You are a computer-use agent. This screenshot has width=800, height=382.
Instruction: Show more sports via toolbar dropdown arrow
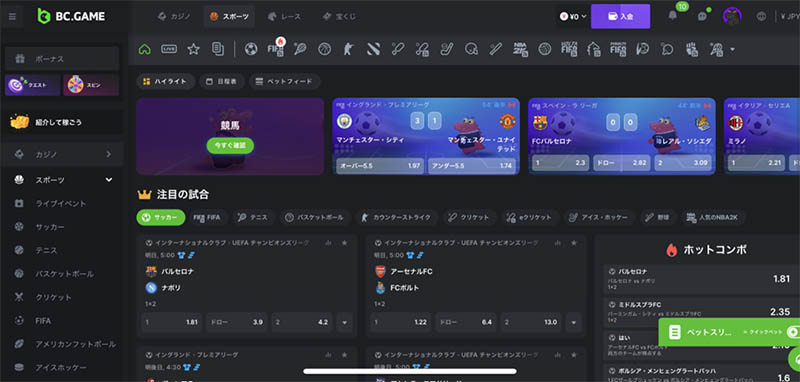733,49
